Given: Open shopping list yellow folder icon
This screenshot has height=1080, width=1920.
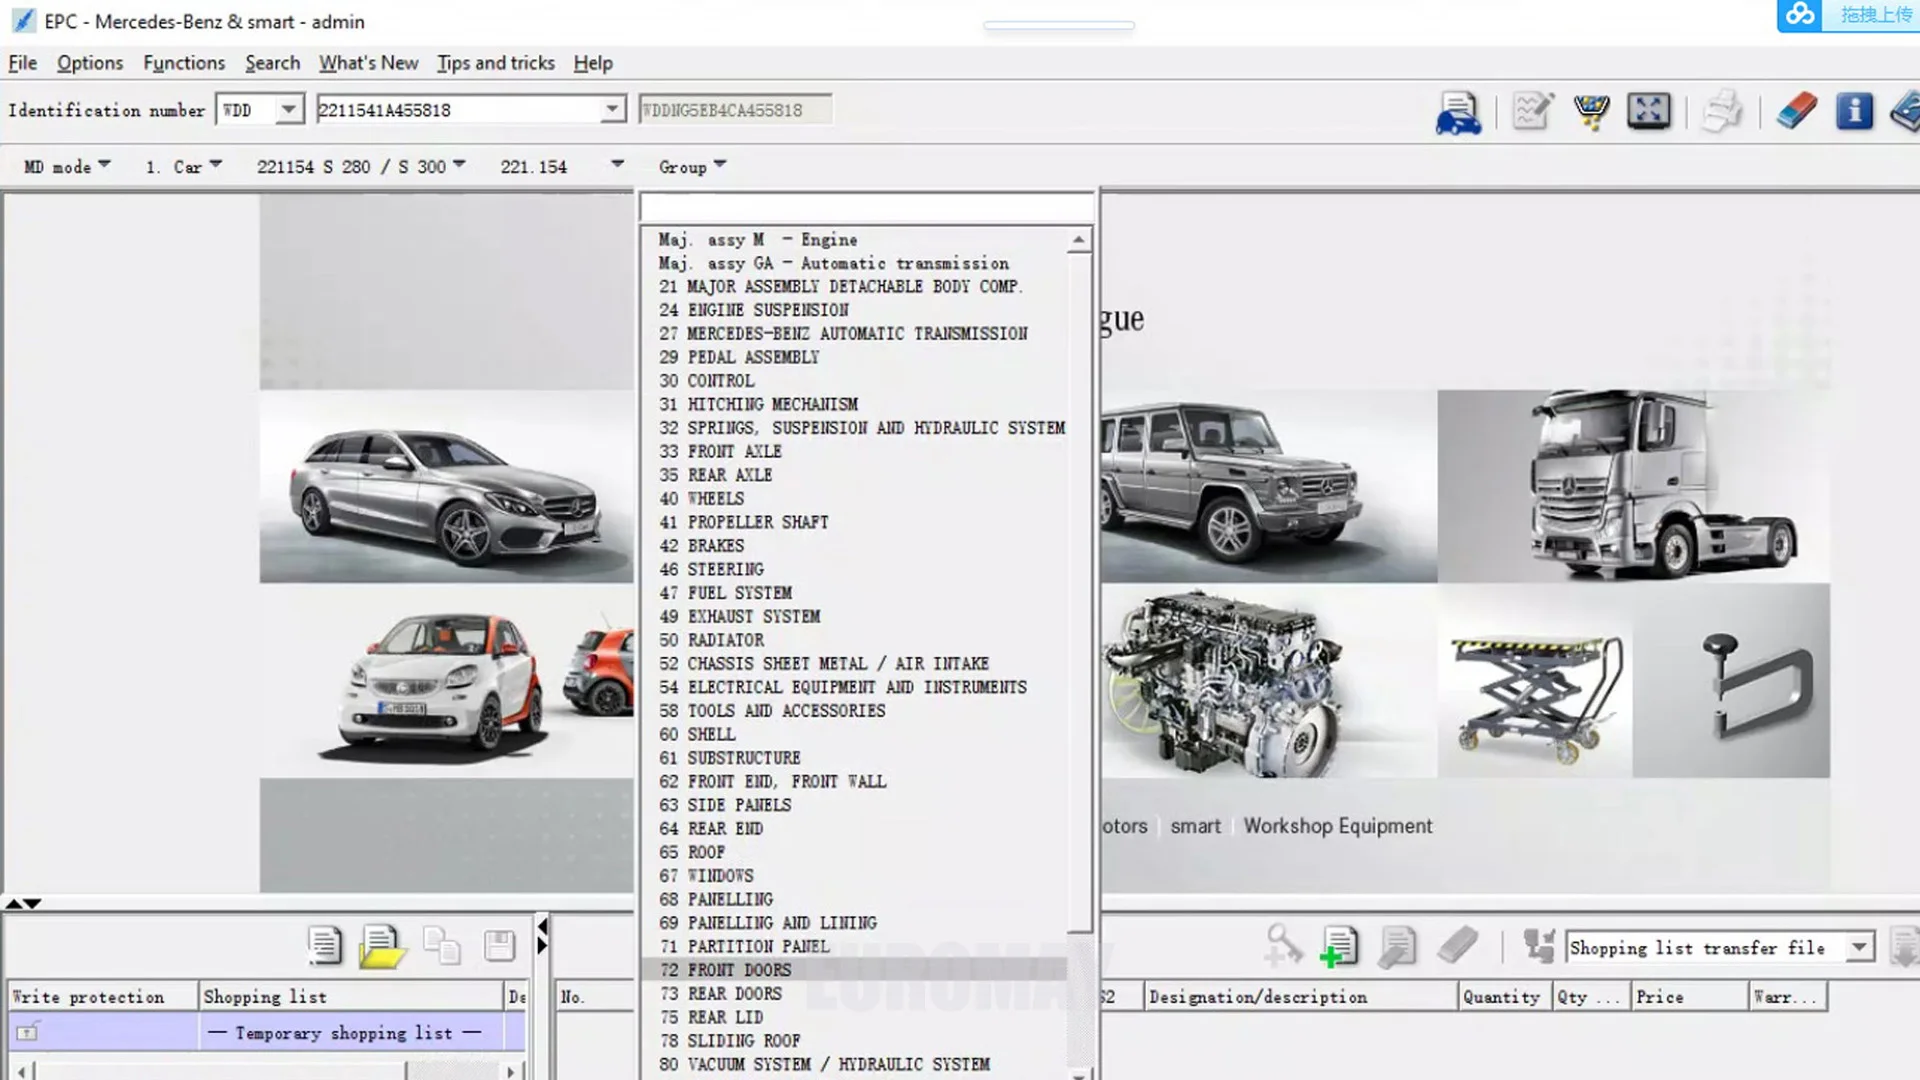Looking at the screenshot, I should [381, 946].
